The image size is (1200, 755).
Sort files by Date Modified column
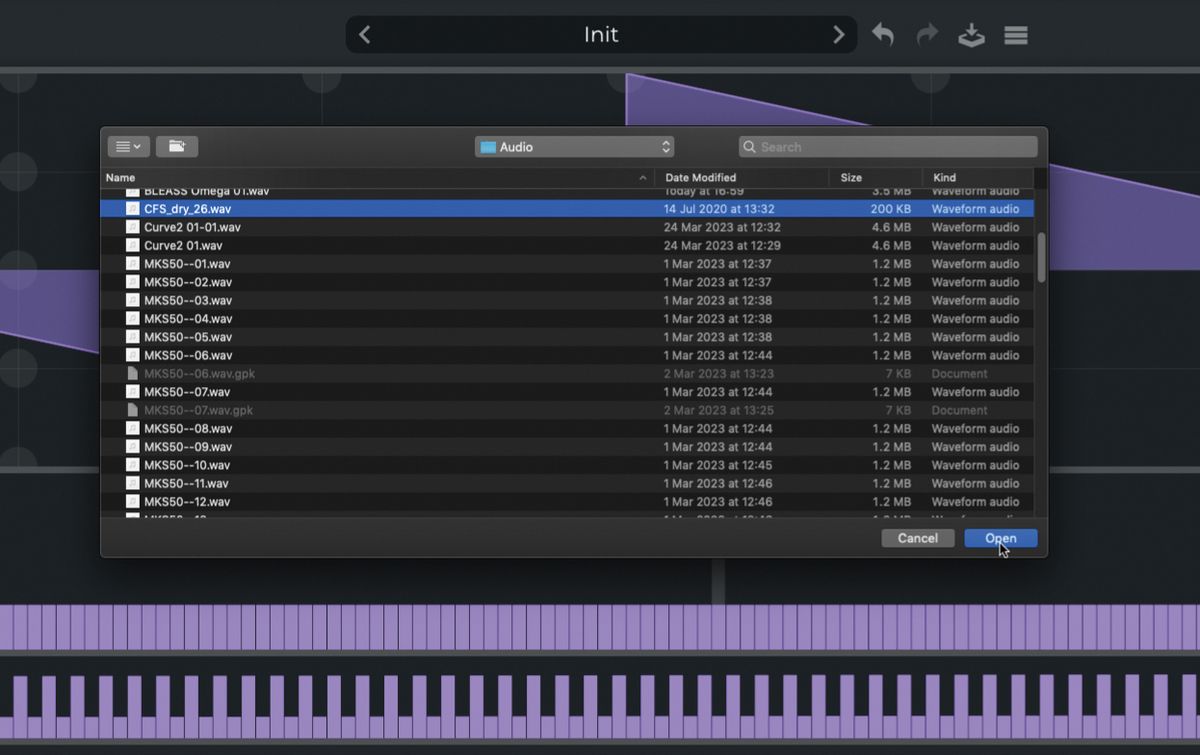click(x=740, y=178)
